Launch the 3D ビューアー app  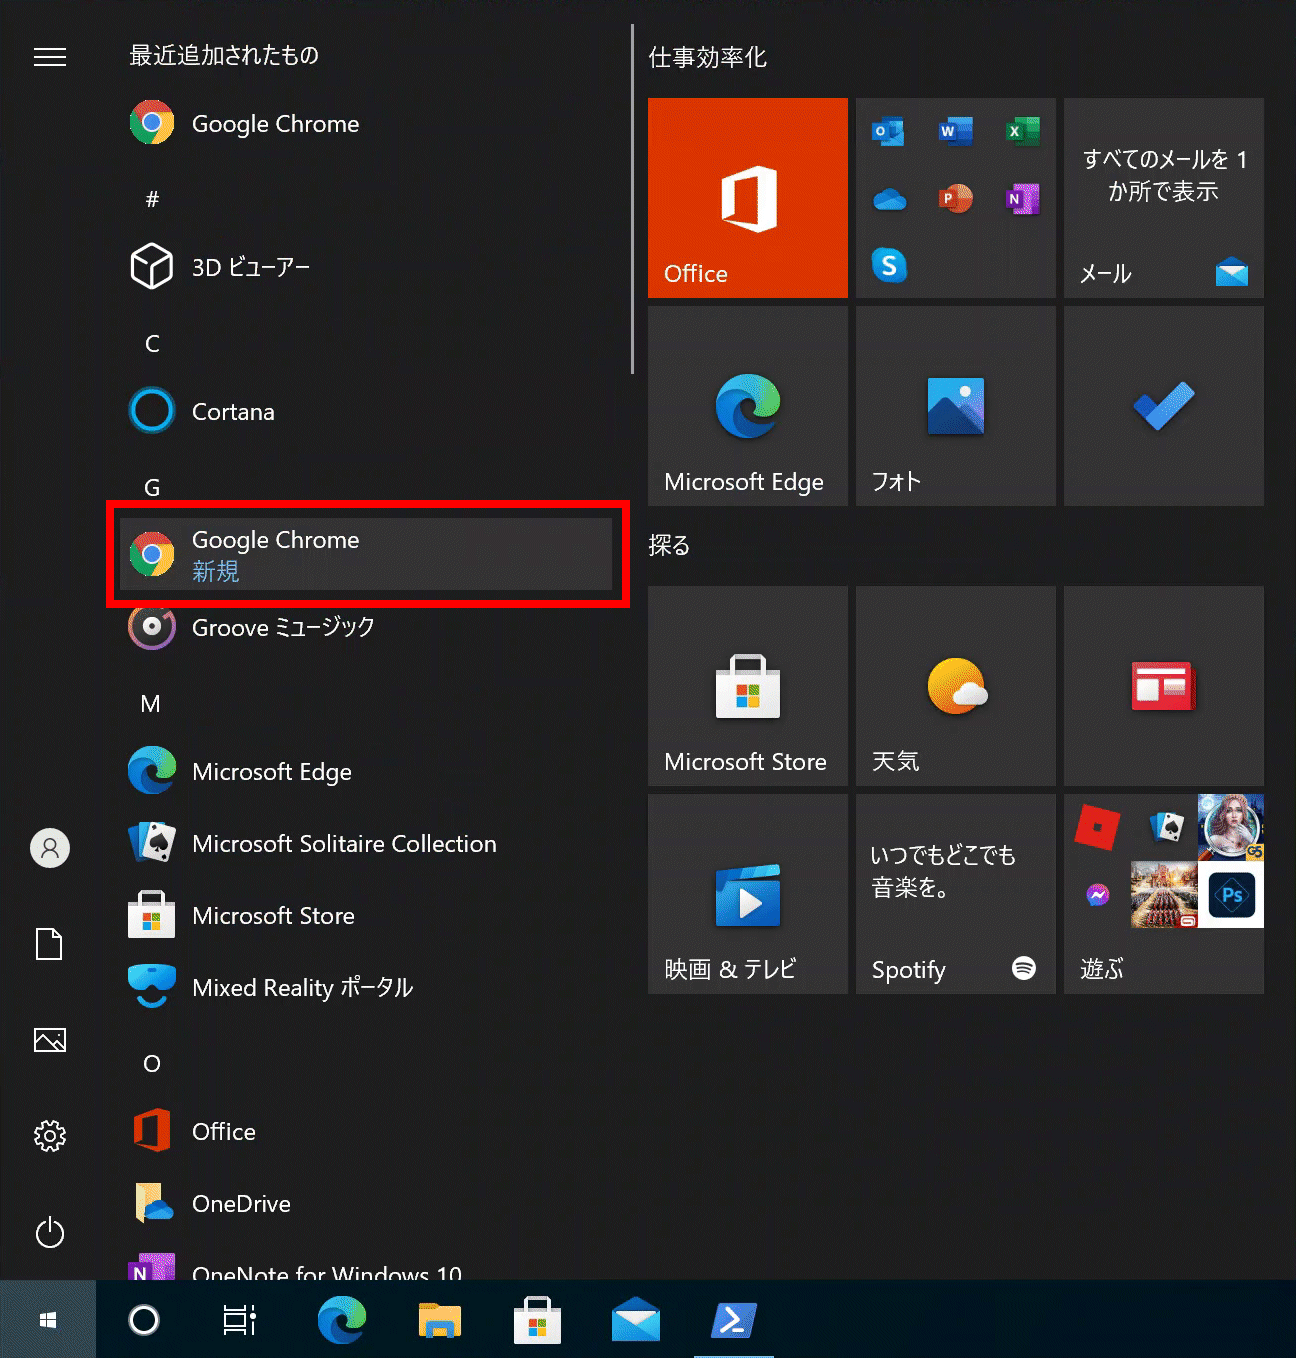365,267
